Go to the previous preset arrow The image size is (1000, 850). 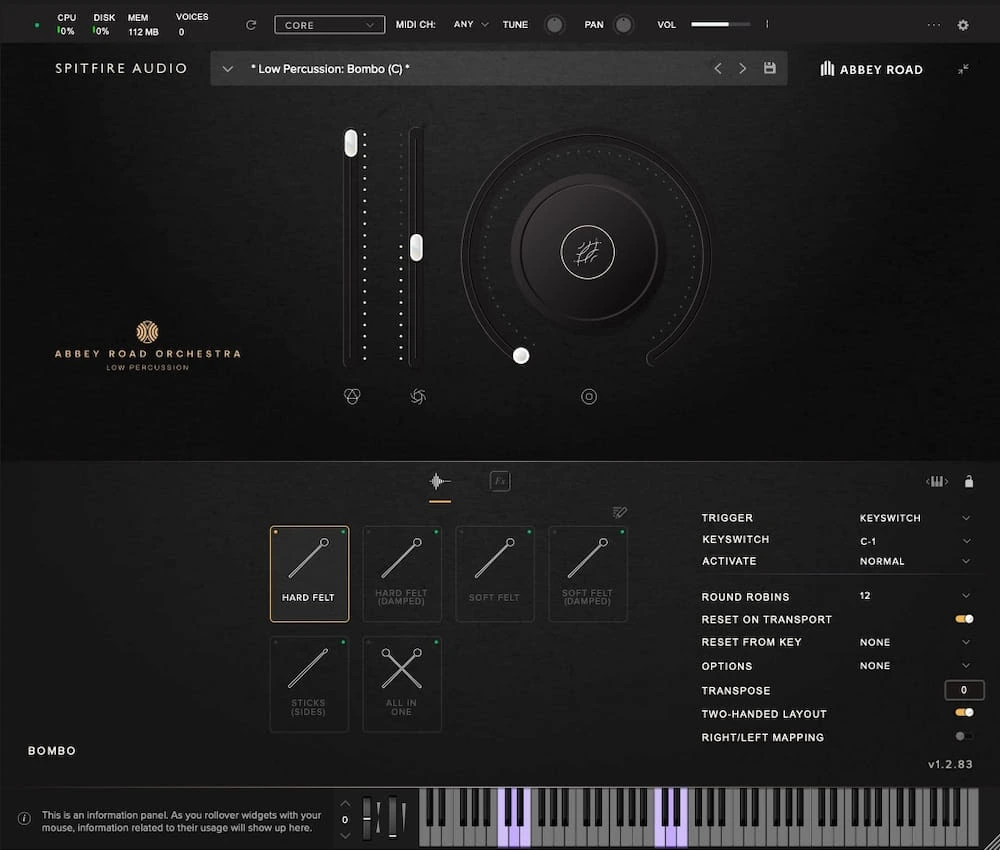[x=717, y=68]
